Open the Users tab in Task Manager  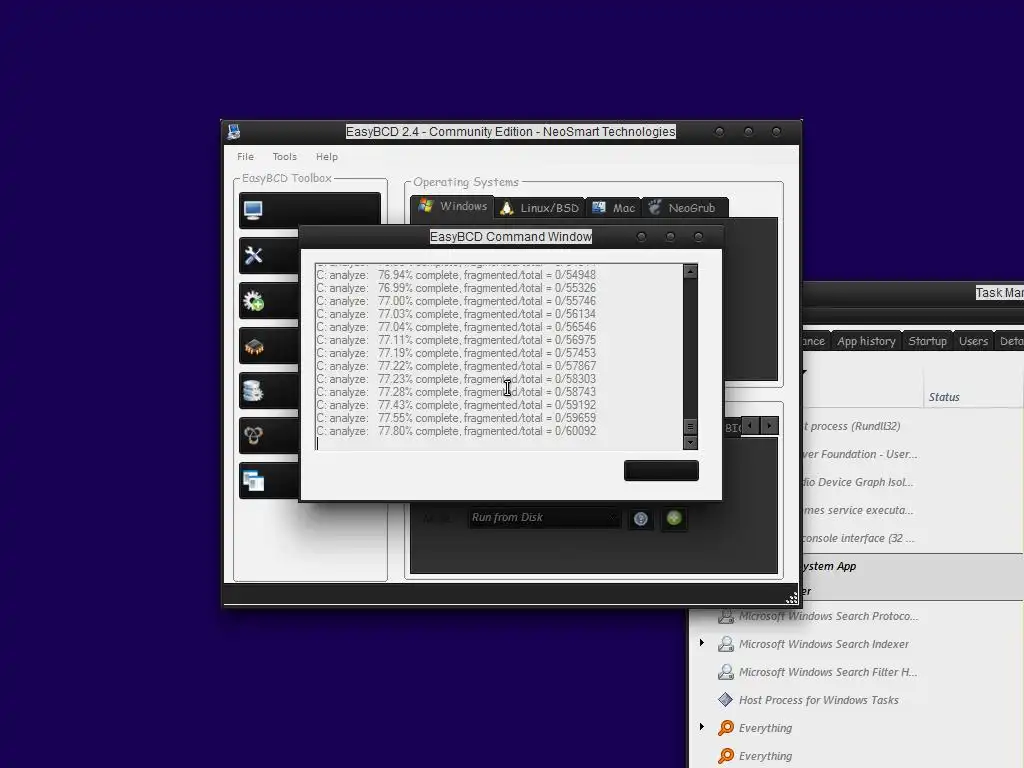(x=973, y=342)
